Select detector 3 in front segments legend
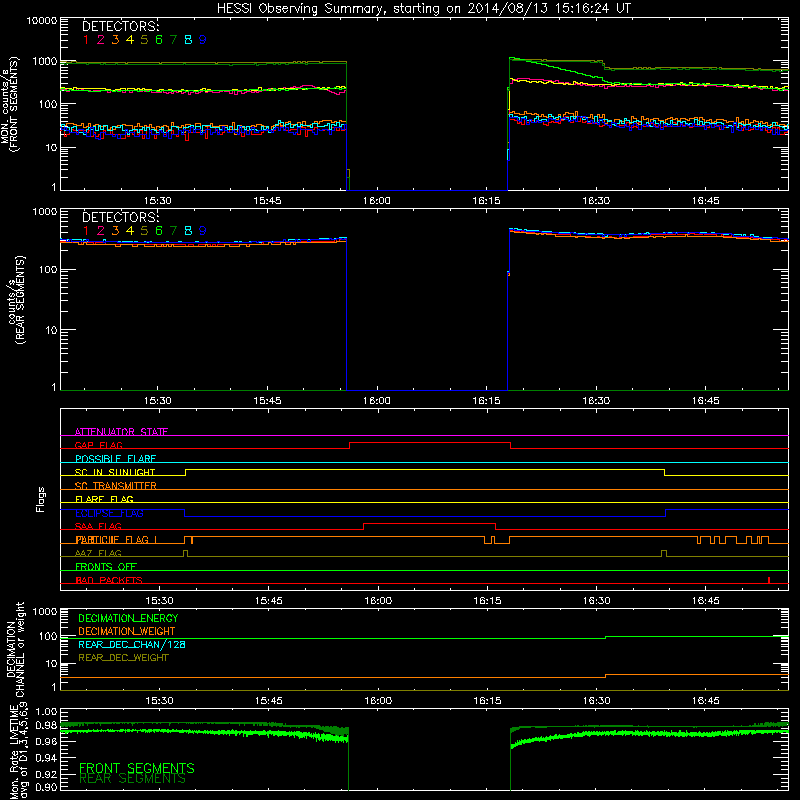The image size is (800, 800). point(115,40)
